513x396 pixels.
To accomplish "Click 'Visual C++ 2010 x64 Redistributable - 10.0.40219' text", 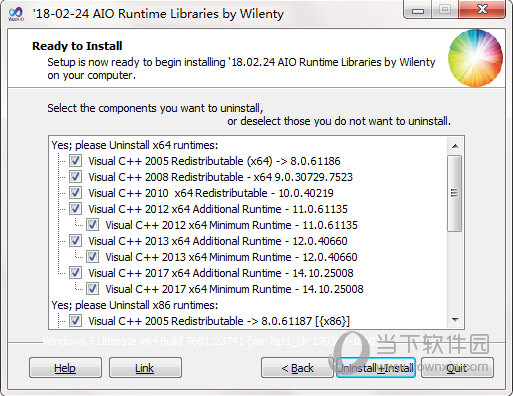I will coord(211,193).
